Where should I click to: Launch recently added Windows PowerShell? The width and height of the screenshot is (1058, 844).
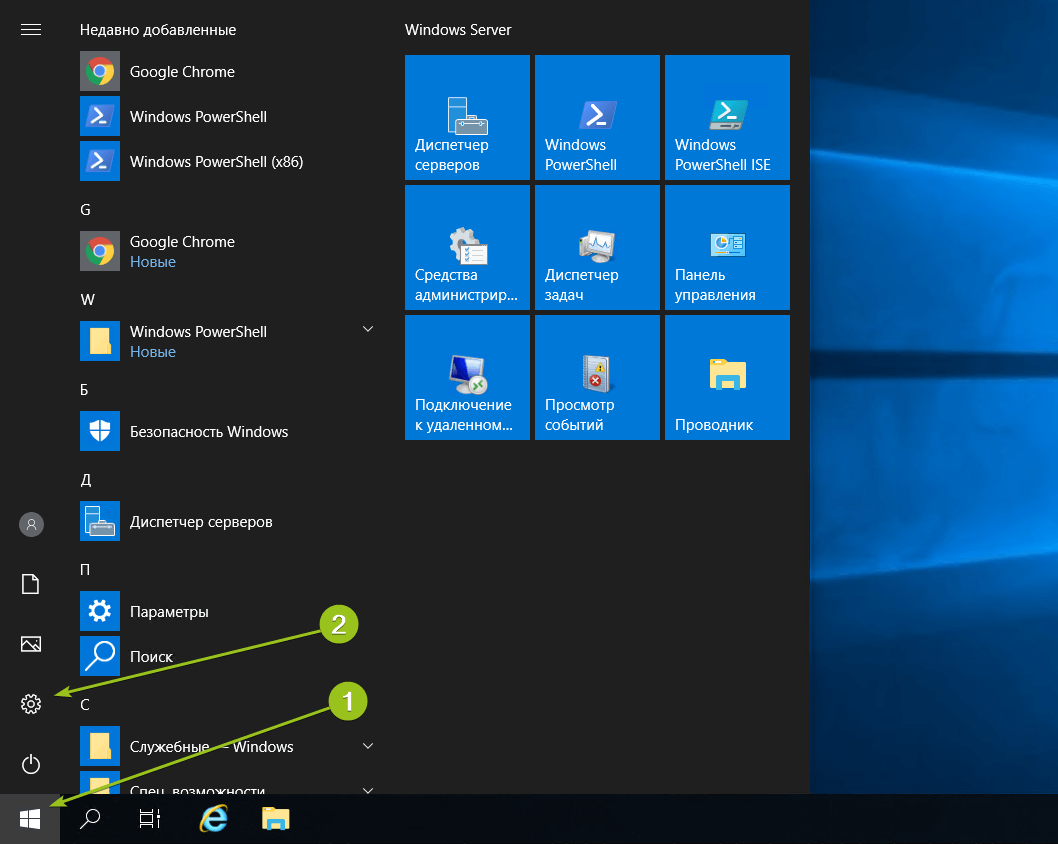(229, 116)
